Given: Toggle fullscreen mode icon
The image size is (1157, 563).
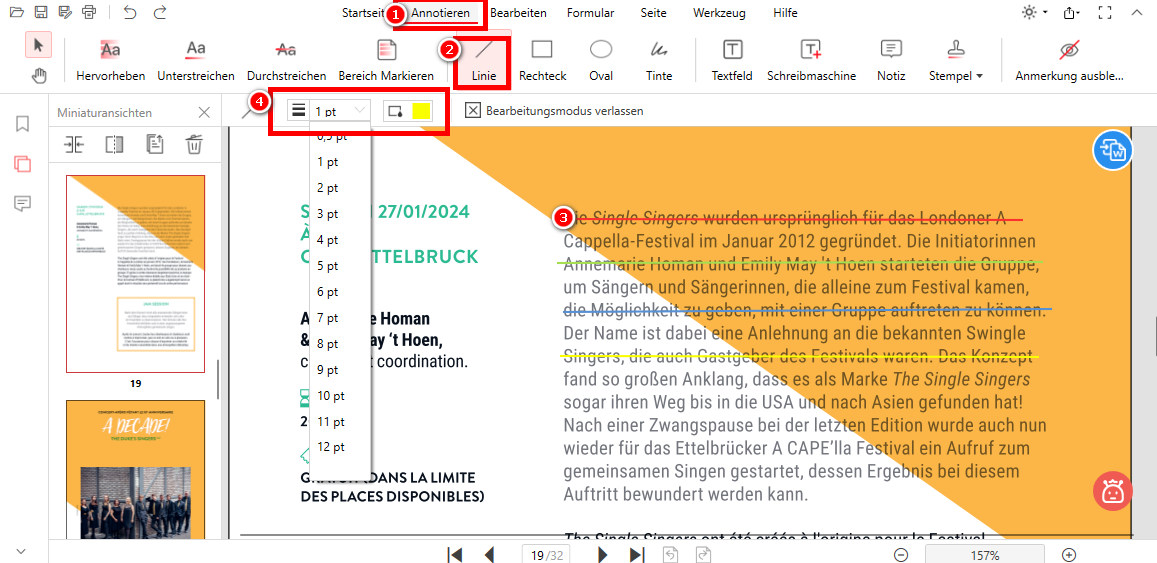Looking at the screenshot, I should click(x=1105, y=13).
